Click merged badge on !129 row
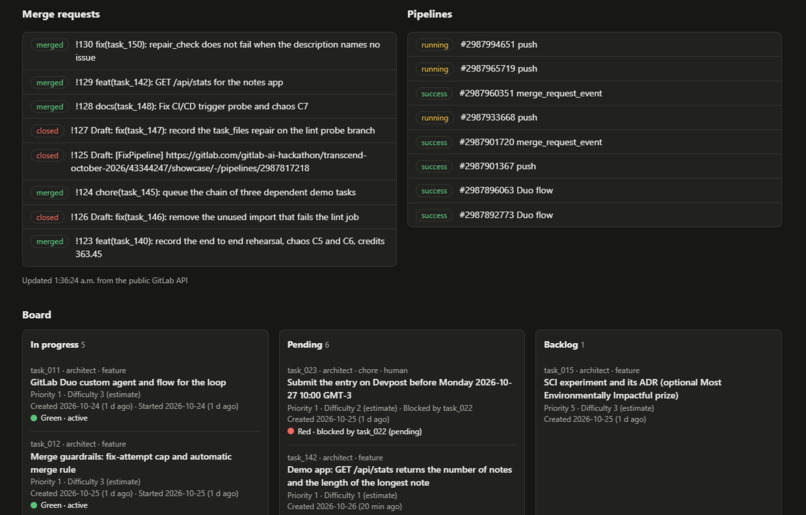Viewport: 806px width, 515px height. (x=50, y=82)
